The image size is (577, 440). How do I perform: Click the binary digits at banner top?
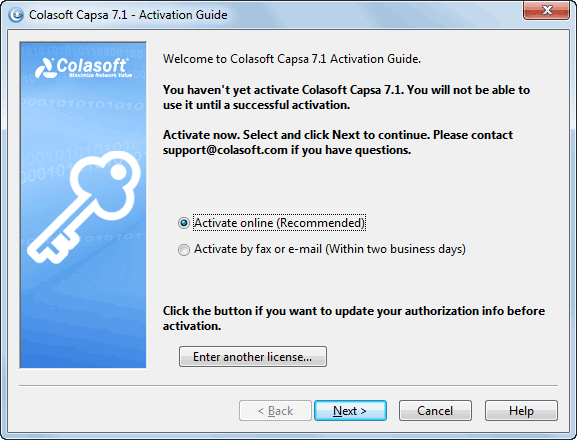[83, 52]
